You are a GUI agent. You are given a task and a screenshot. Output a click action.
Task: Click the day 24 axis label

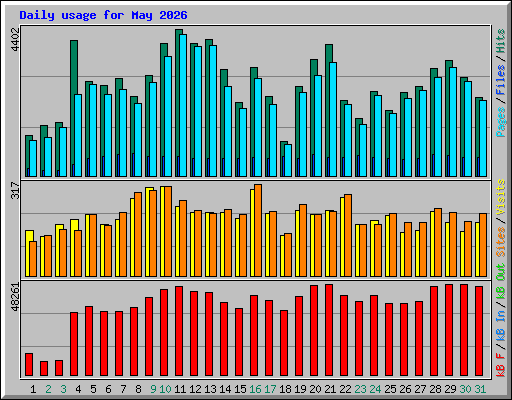(x=375, y=389)
